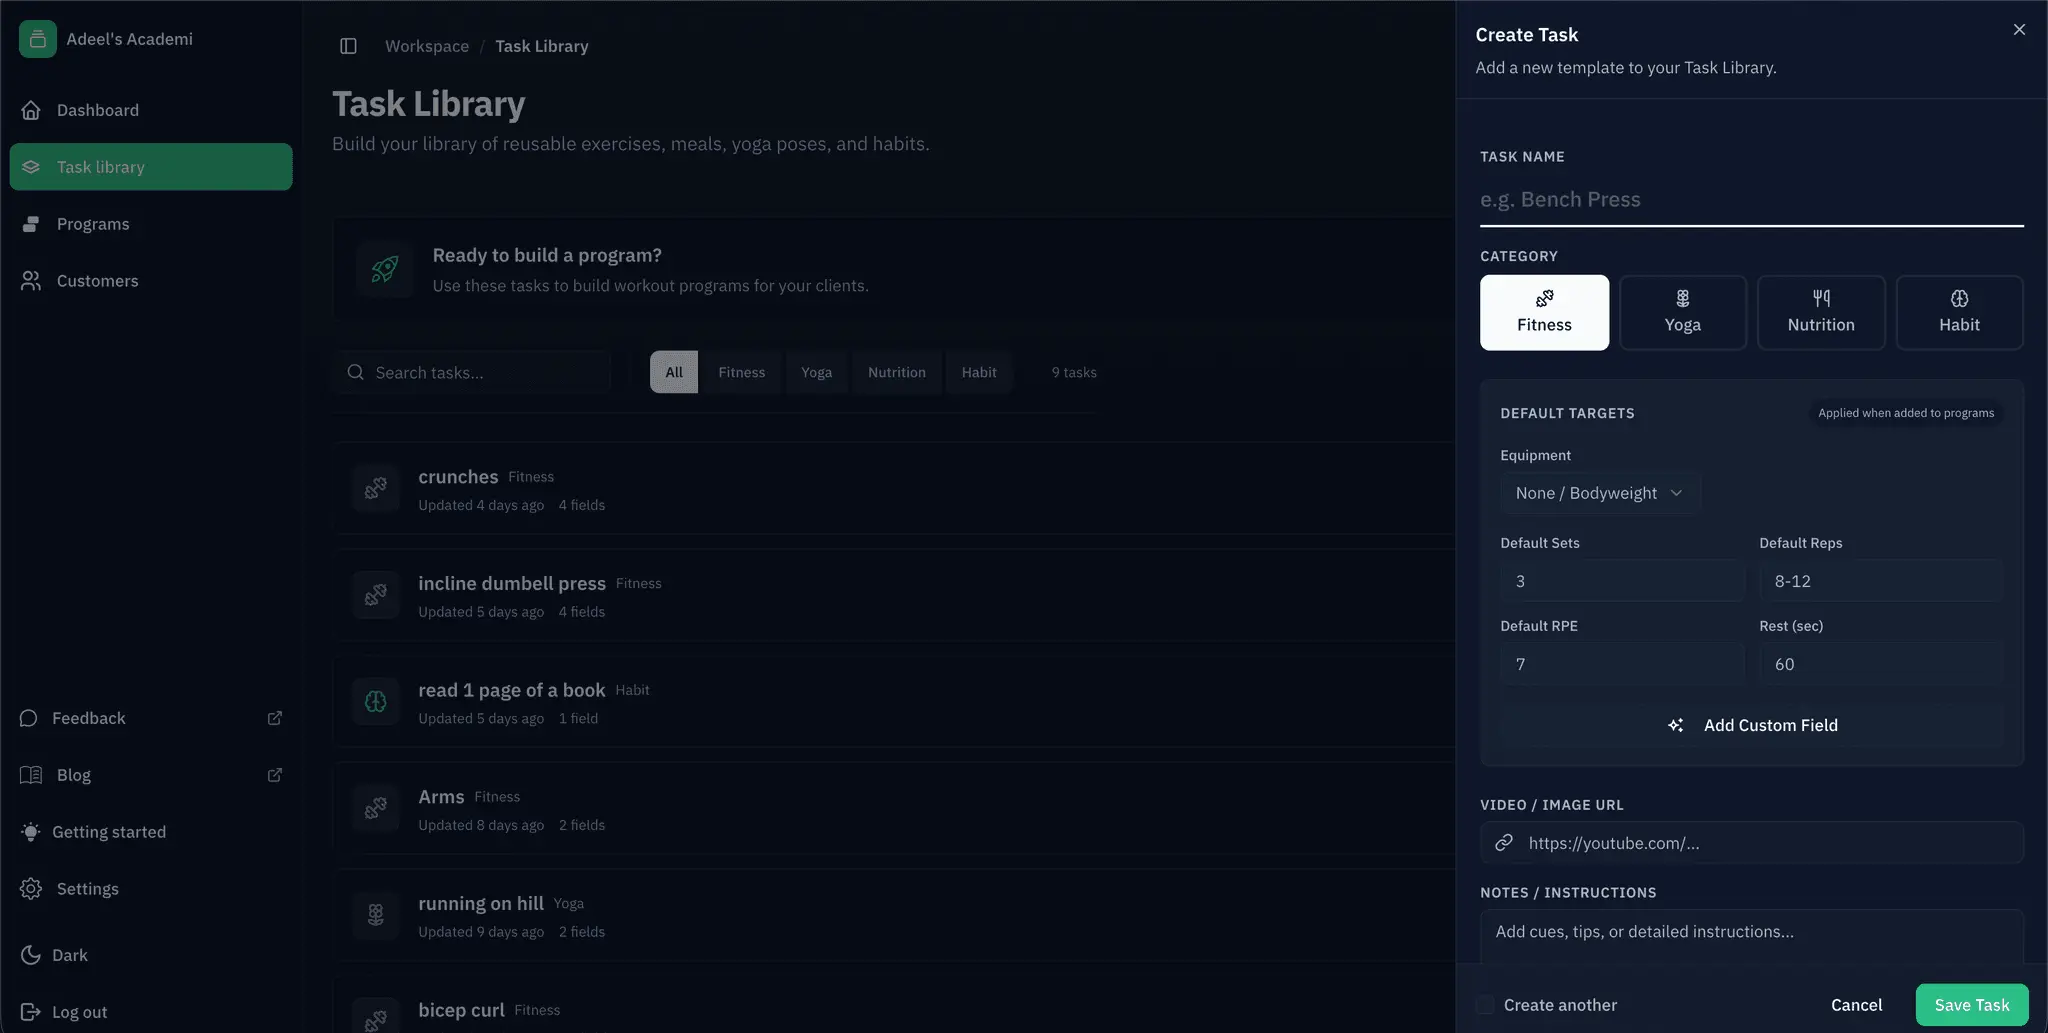Click the dumbbell icon for Arms task

pos(376,808)
